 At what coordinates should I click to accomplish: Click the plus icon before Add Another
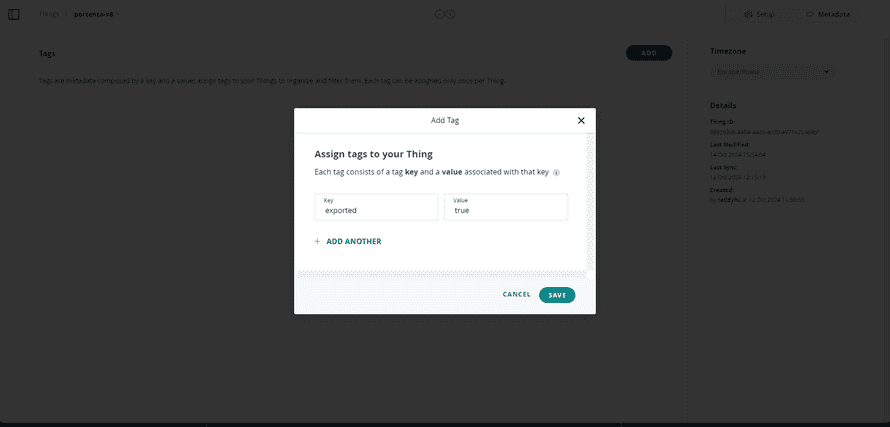click(317, 241)
